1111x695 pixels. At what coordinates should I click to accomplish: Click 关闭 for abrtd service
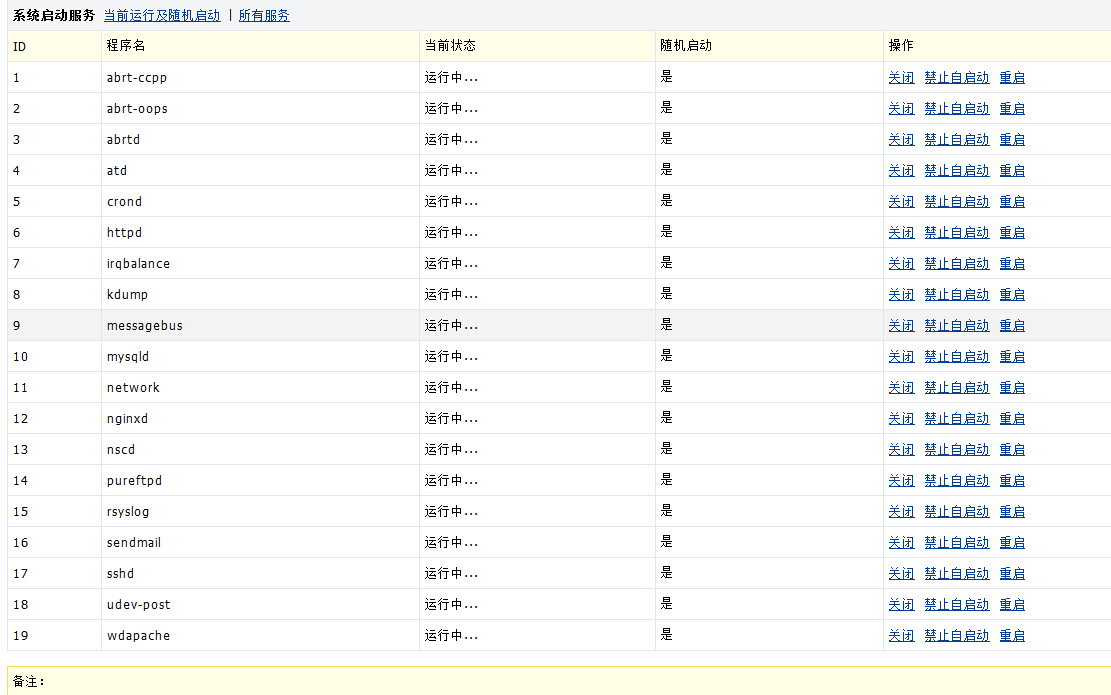tap(901, 140)
